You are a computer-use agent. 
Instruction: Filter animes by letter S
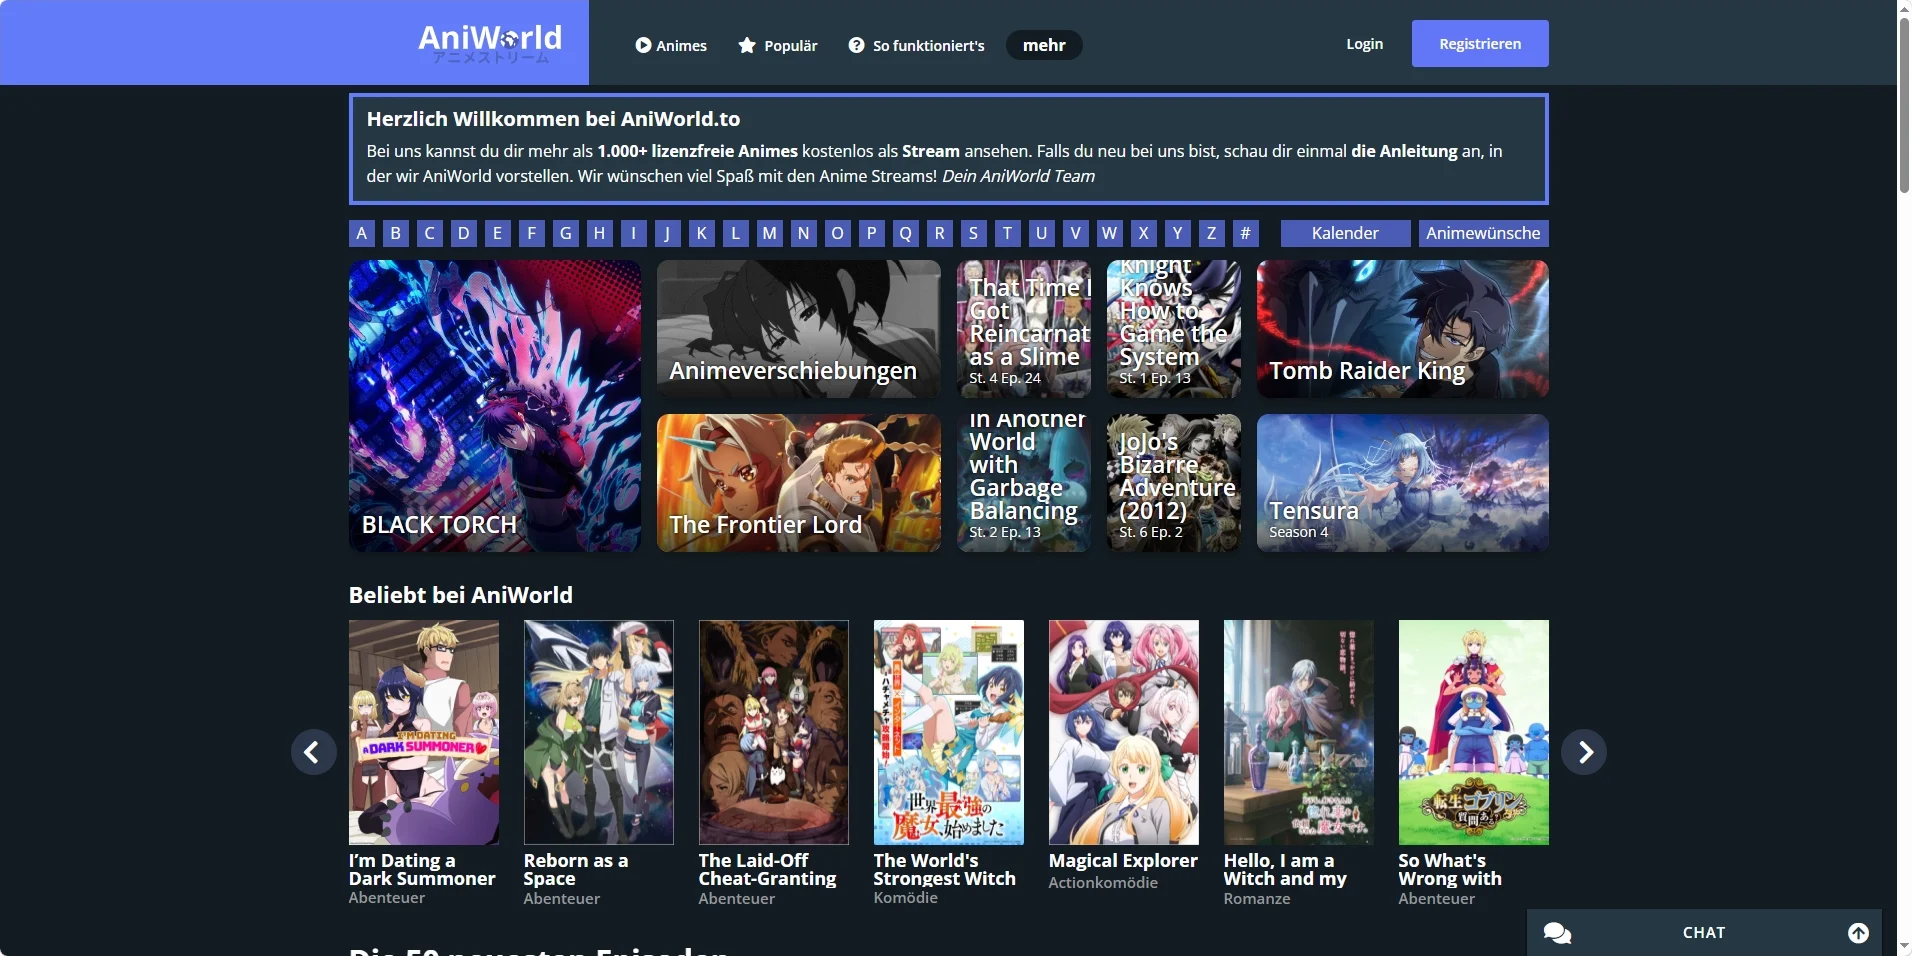pos(973,233)
